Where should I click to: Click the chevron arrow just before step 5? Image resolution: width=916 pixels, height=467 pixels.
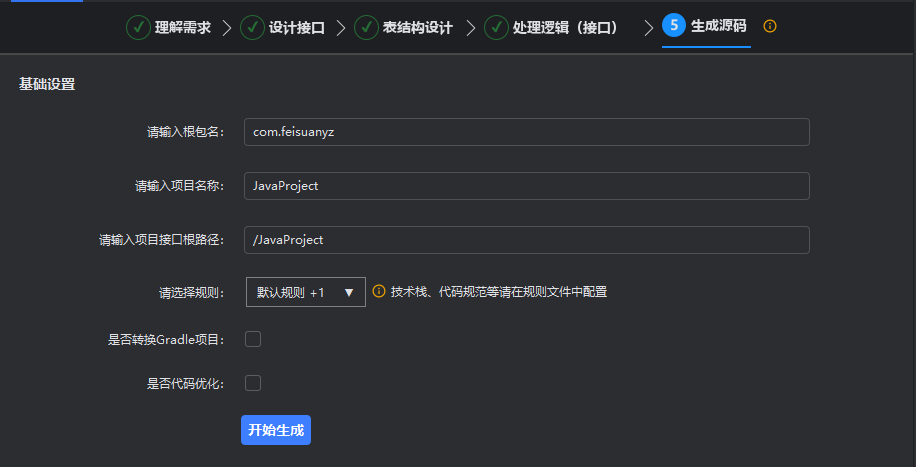(648, 27)
